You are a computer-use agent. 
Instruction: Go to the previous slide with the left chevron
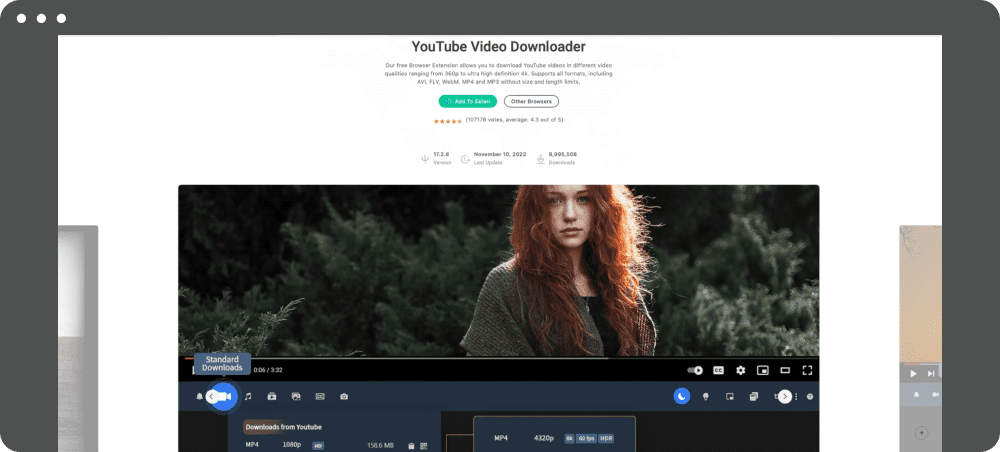pos(211,397)
